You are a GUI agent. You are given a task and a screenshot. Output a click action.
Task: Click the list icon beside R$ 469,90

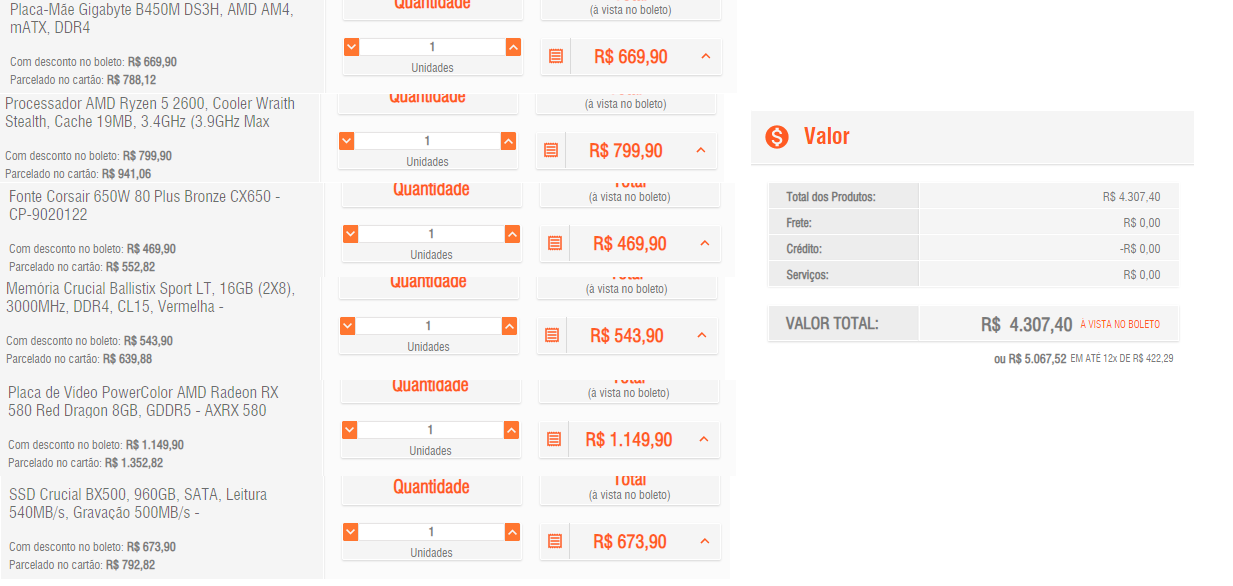coord(555,243)
